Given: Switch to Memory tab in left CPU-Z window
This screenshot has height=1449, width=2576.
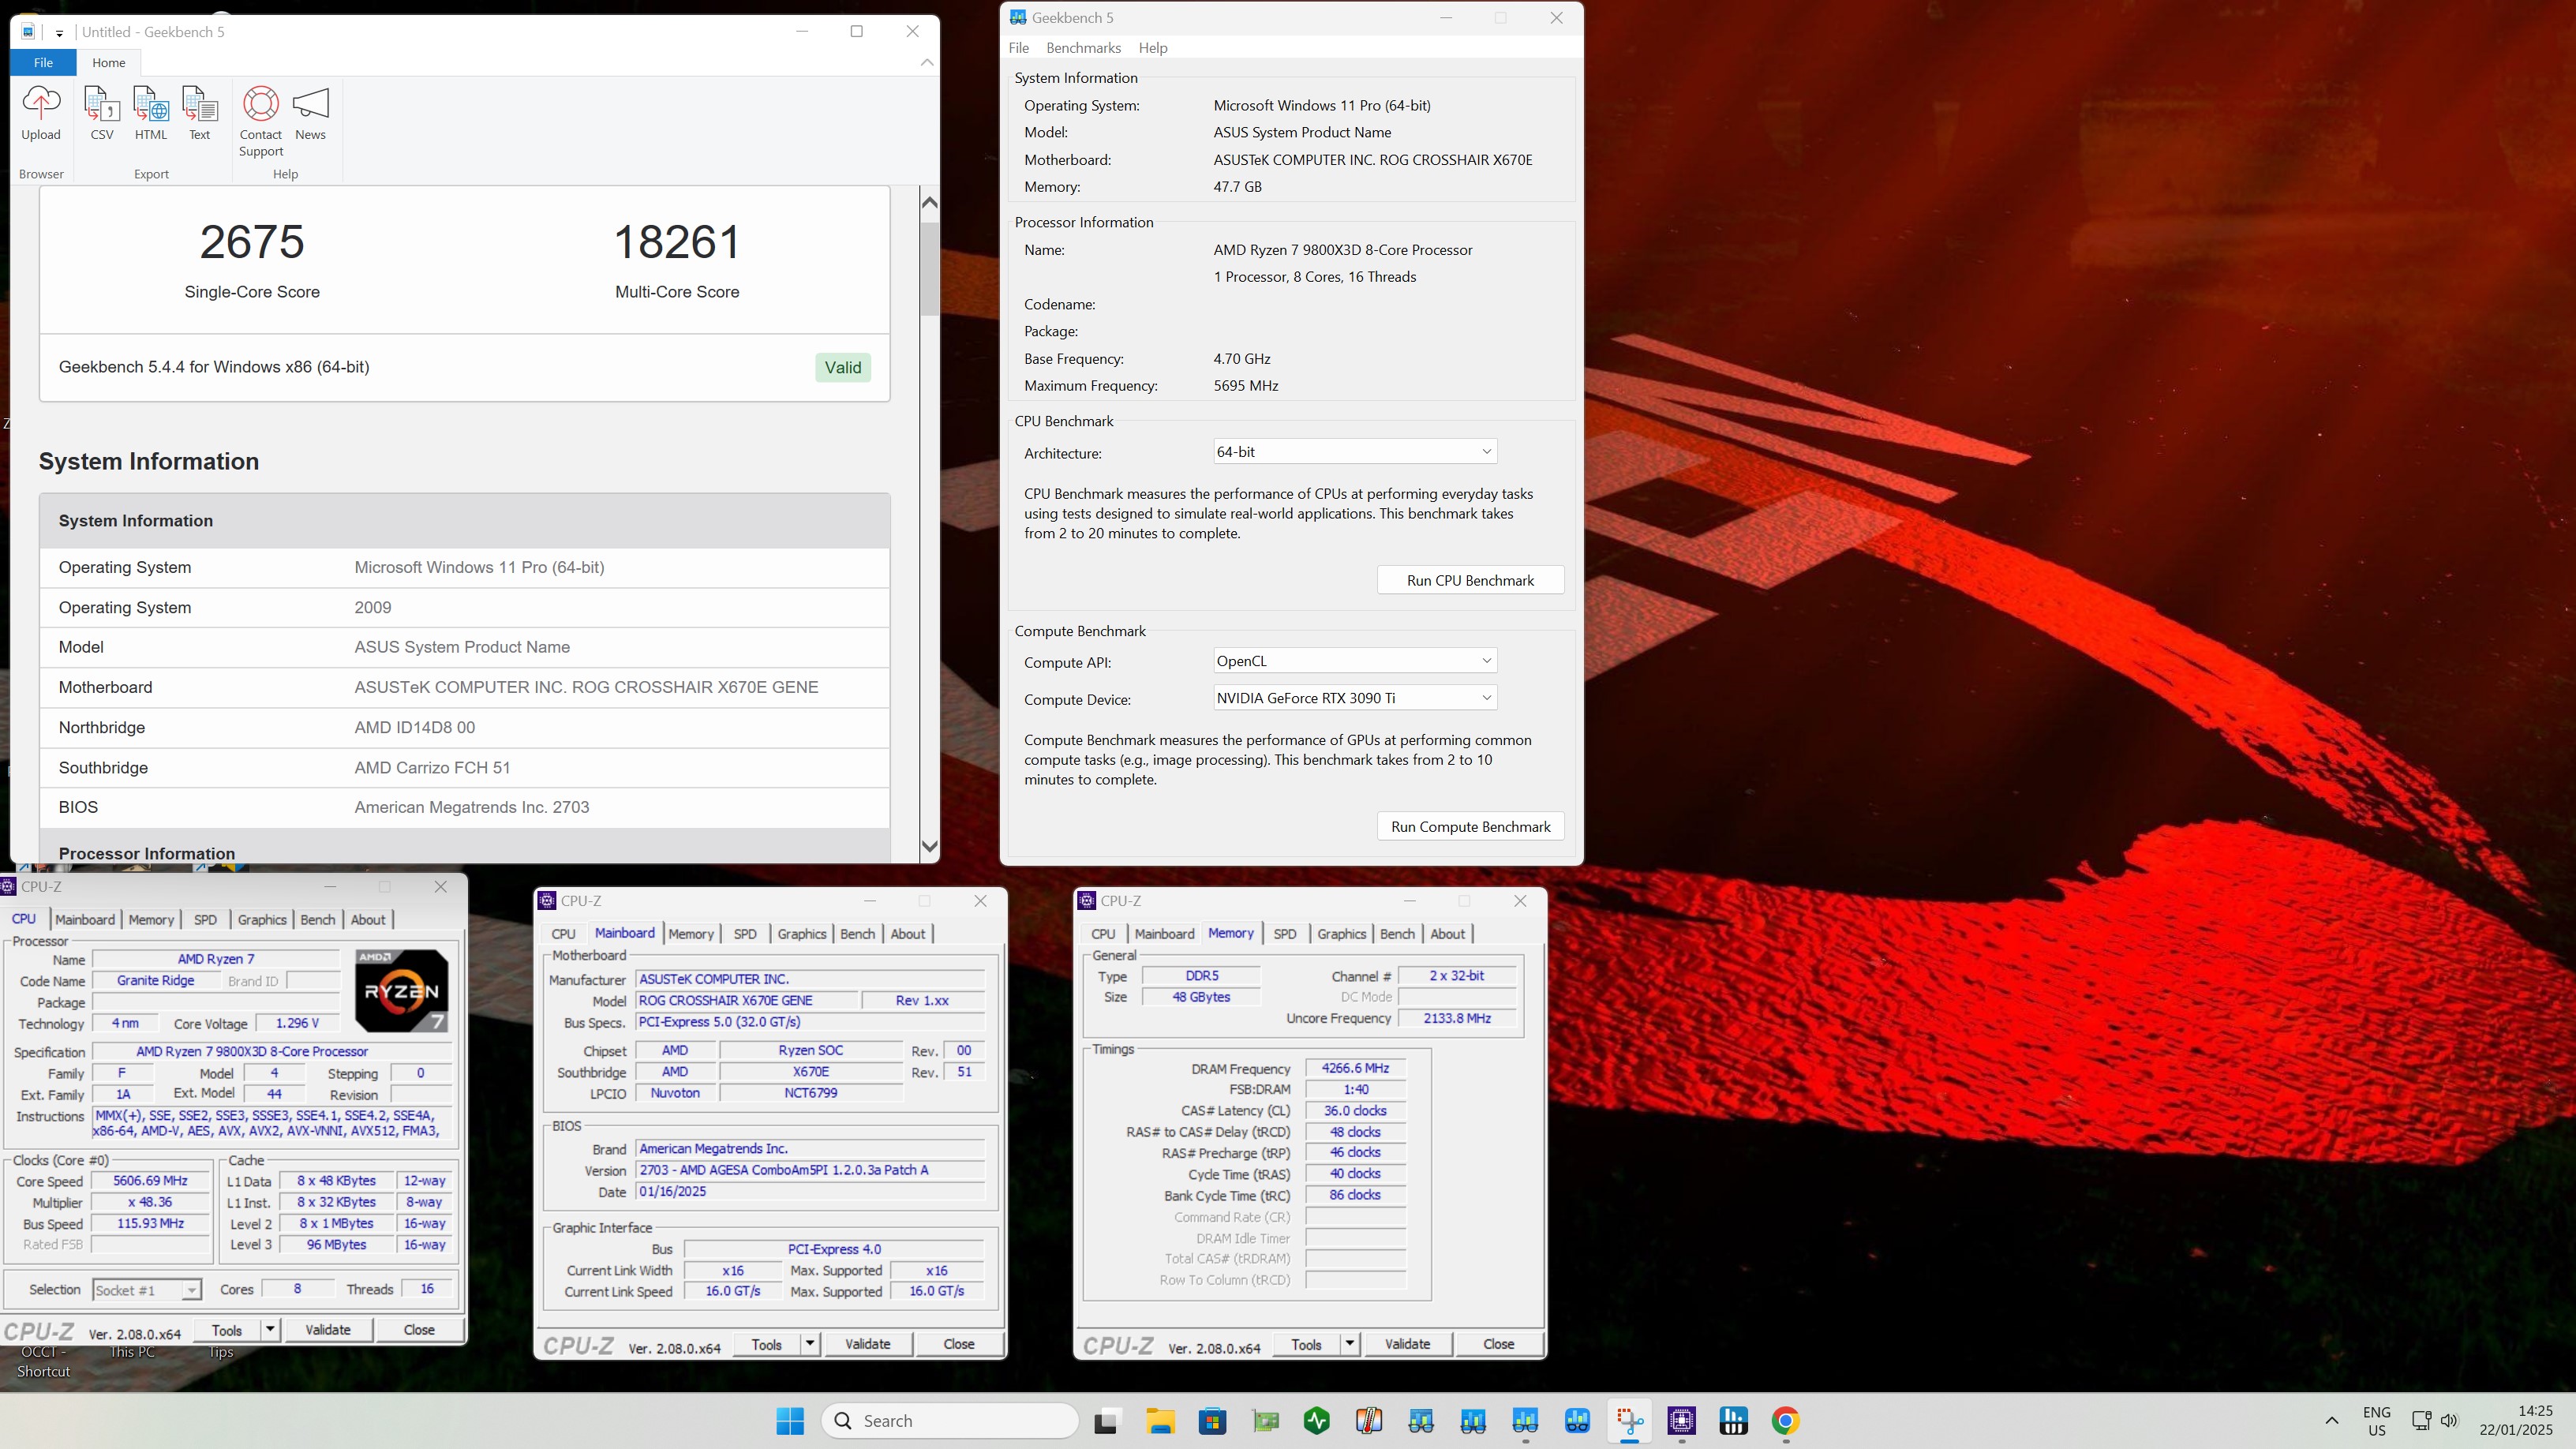Looking at the screenshot, I should (151, 920).
